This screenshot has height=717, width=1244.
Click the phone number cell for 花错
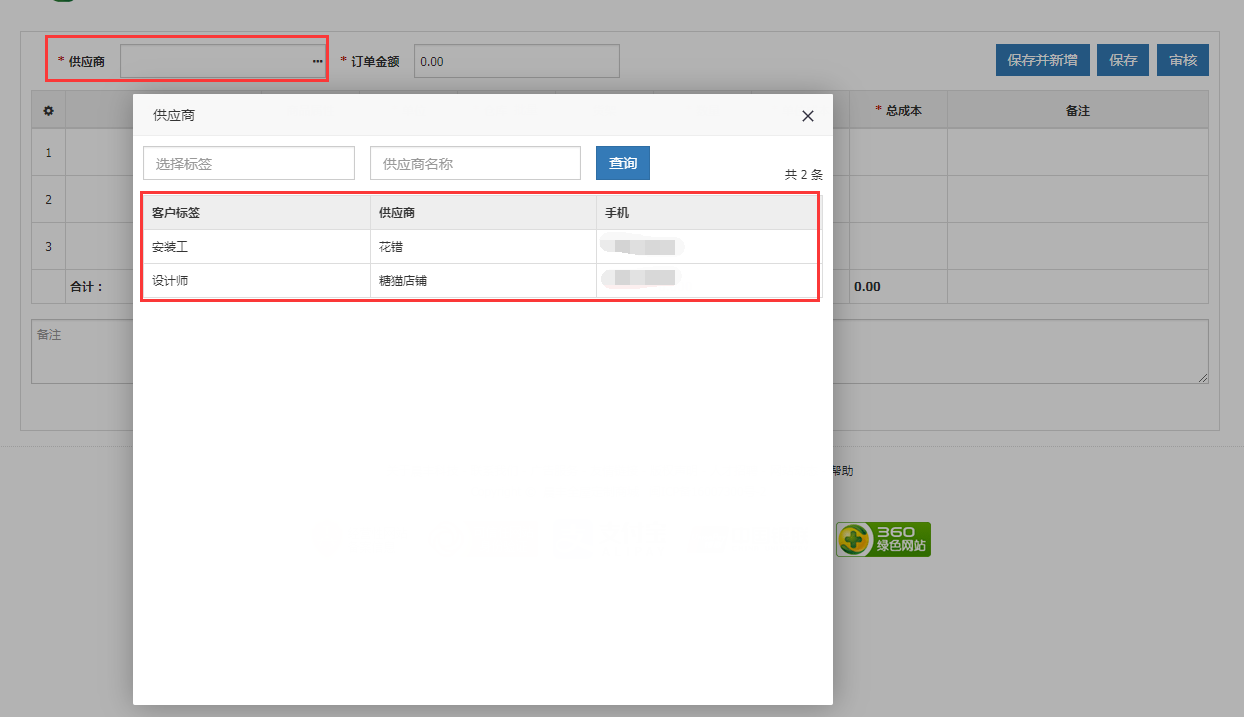coord(707,246)
